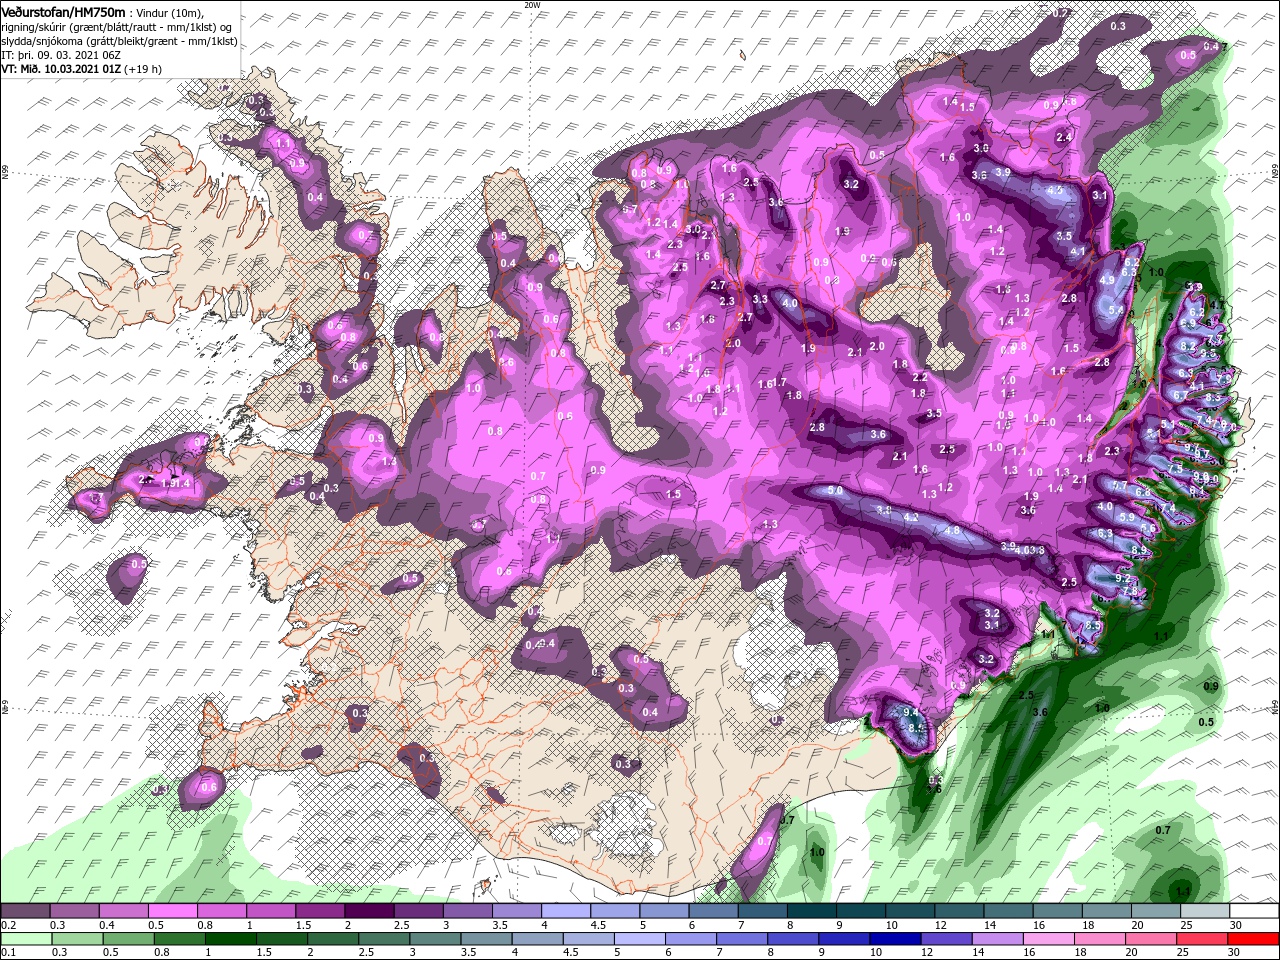Click the Veðurstofan/HM750m map title
Image resolution: width=1280 pixels, height=960 pixels.
(62, 11)
